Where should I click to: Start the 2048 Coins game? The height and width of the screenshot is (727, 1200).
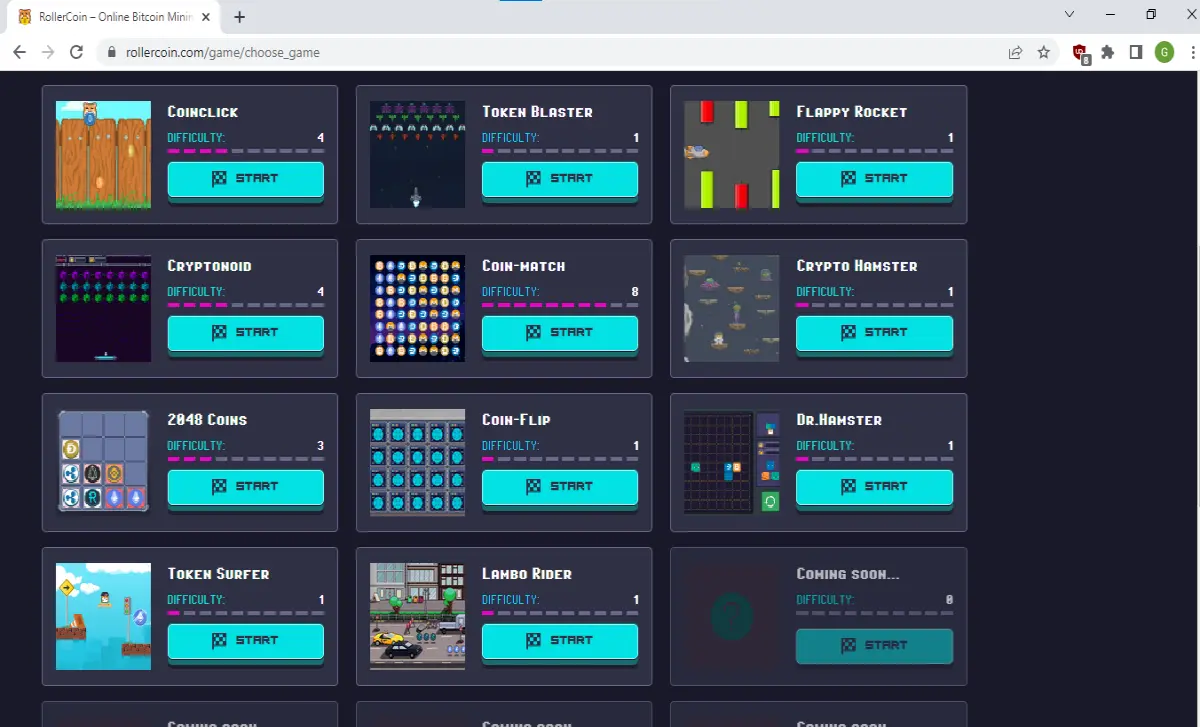click(245, 487)
